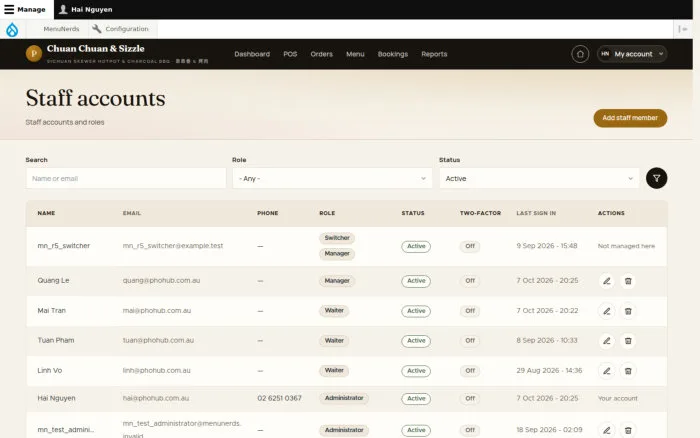The image size is (700, 438).
Task: Open the Manage hamburger menu
Action: [x=26, y=9]
